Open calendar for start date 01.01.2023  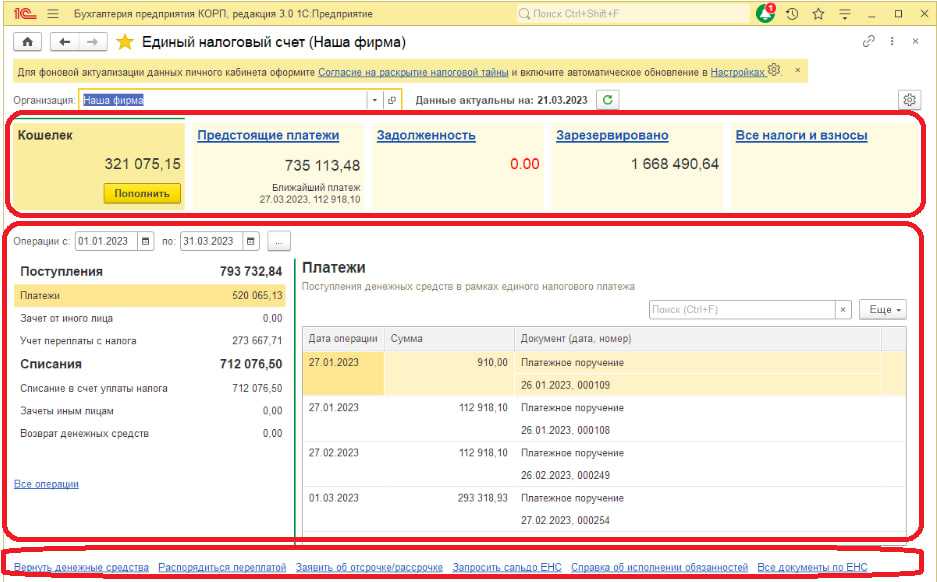pos(147,241)
